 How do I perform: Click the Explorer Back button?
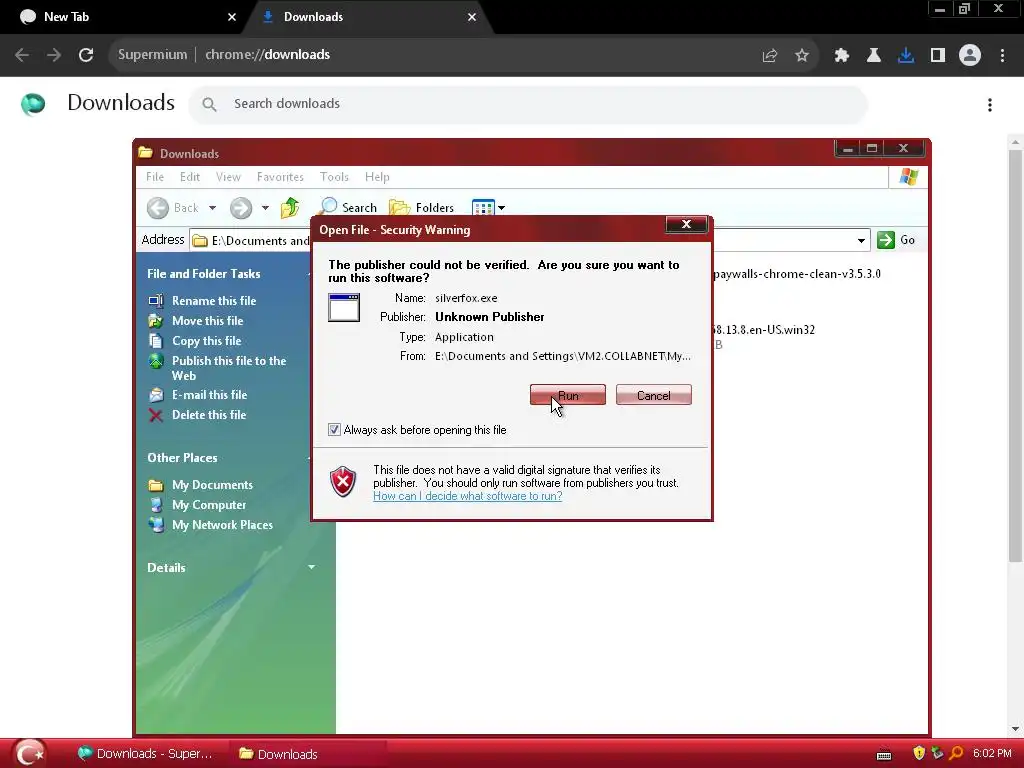[x=174, y=208]
